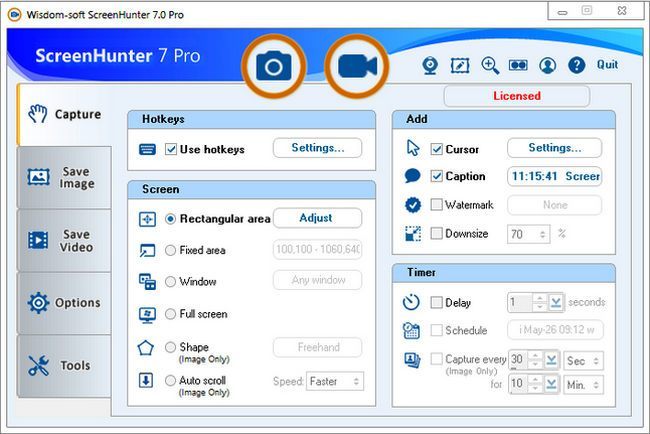Viewport: 650px width, 434px height.
Task: Select the Shape radio button
Action: (170, 347)
